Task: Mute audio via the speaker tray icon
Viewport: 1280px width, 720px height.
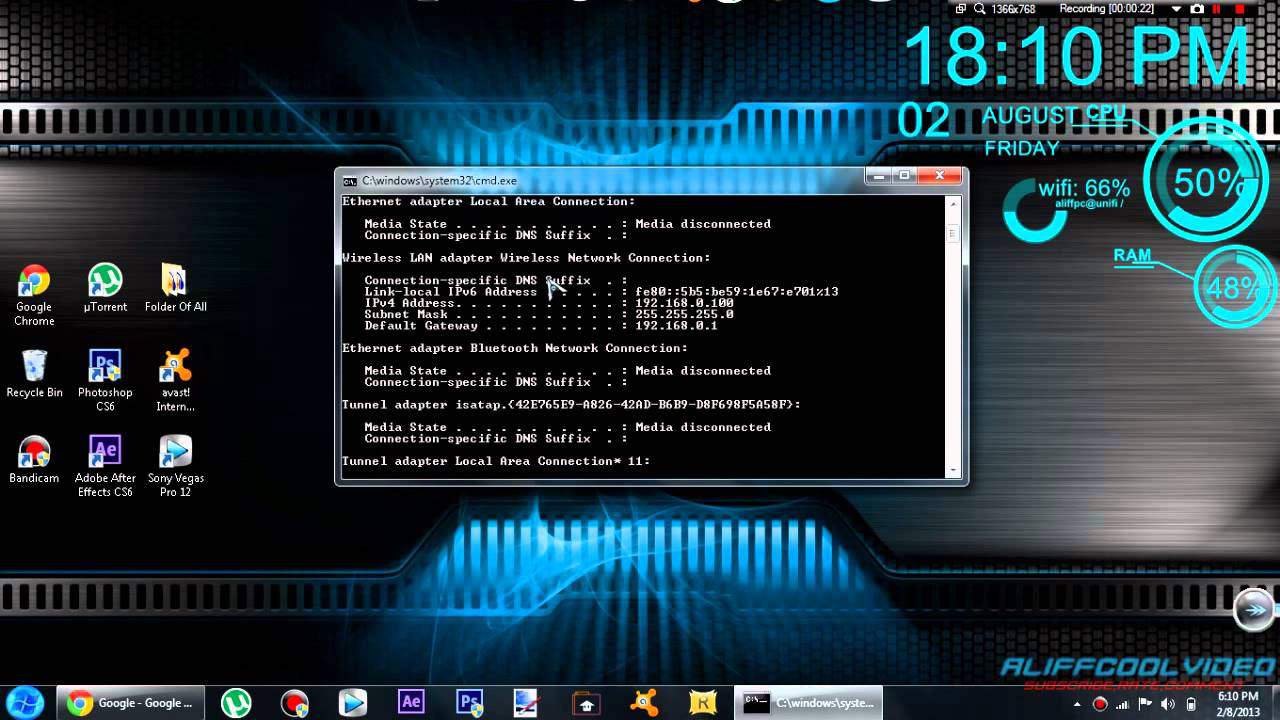Action: [x=1167, y=704]
